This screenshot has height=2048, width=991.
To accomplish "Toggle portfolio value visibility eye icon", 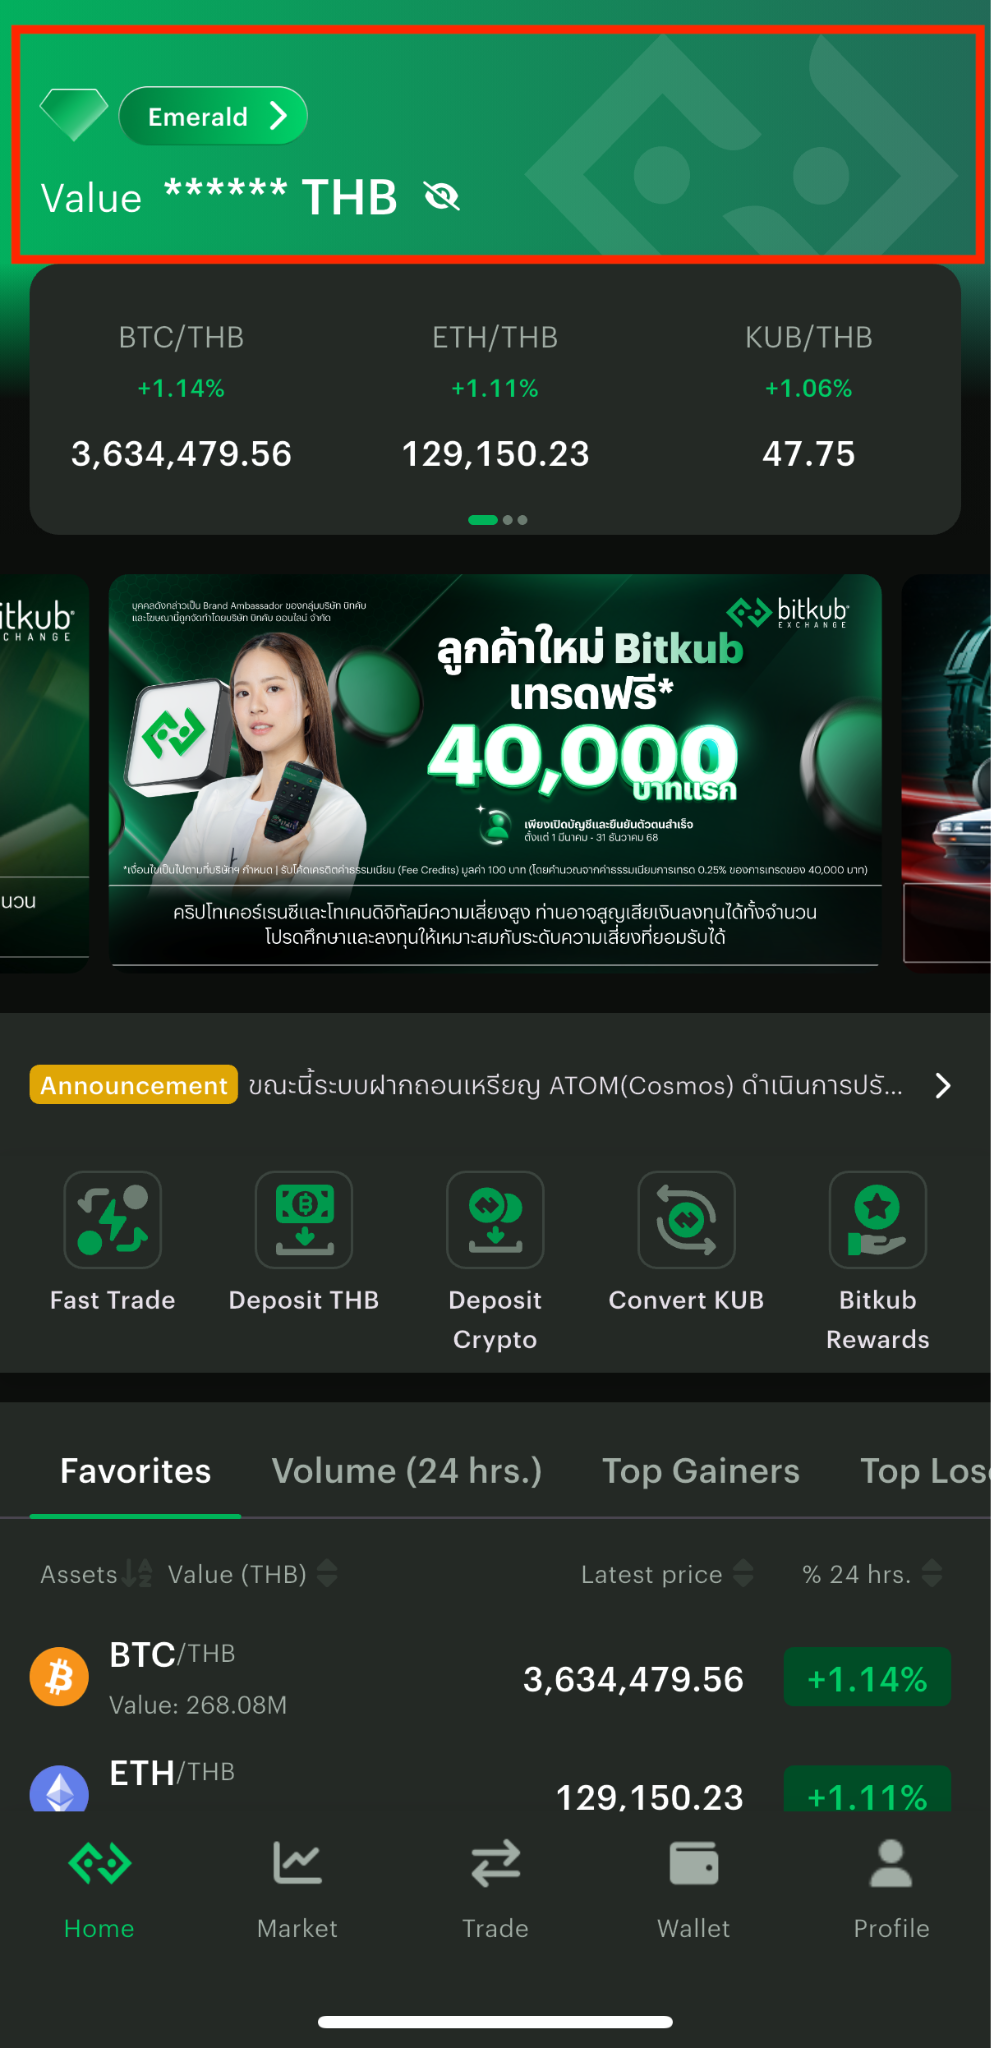I will (x=441, y=197).
